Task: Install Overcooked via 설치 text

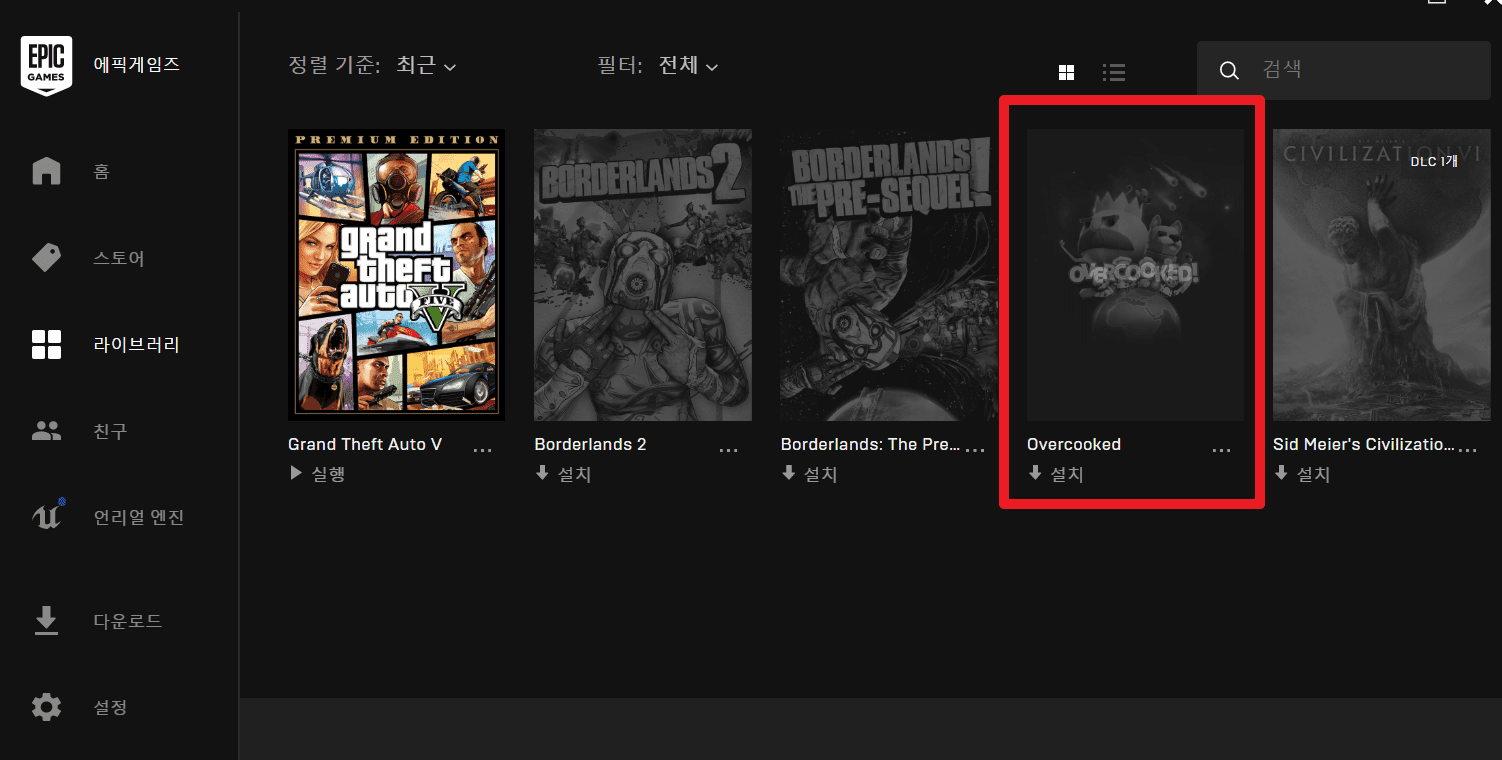Action: click(1067, 474)
